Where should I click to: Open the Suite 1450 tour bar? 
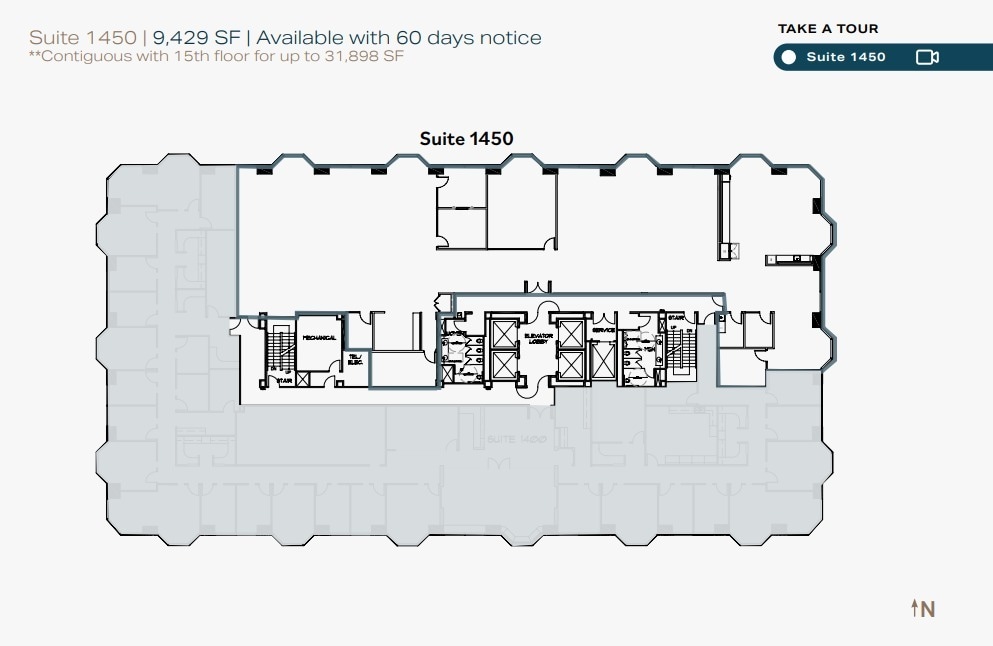(x=844, y=57)
